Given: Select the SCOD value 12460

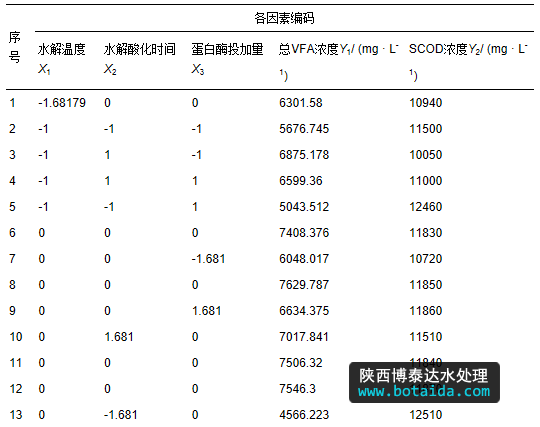Looking at the screenshot, I should pyautogui.click(x=426, y=207).
